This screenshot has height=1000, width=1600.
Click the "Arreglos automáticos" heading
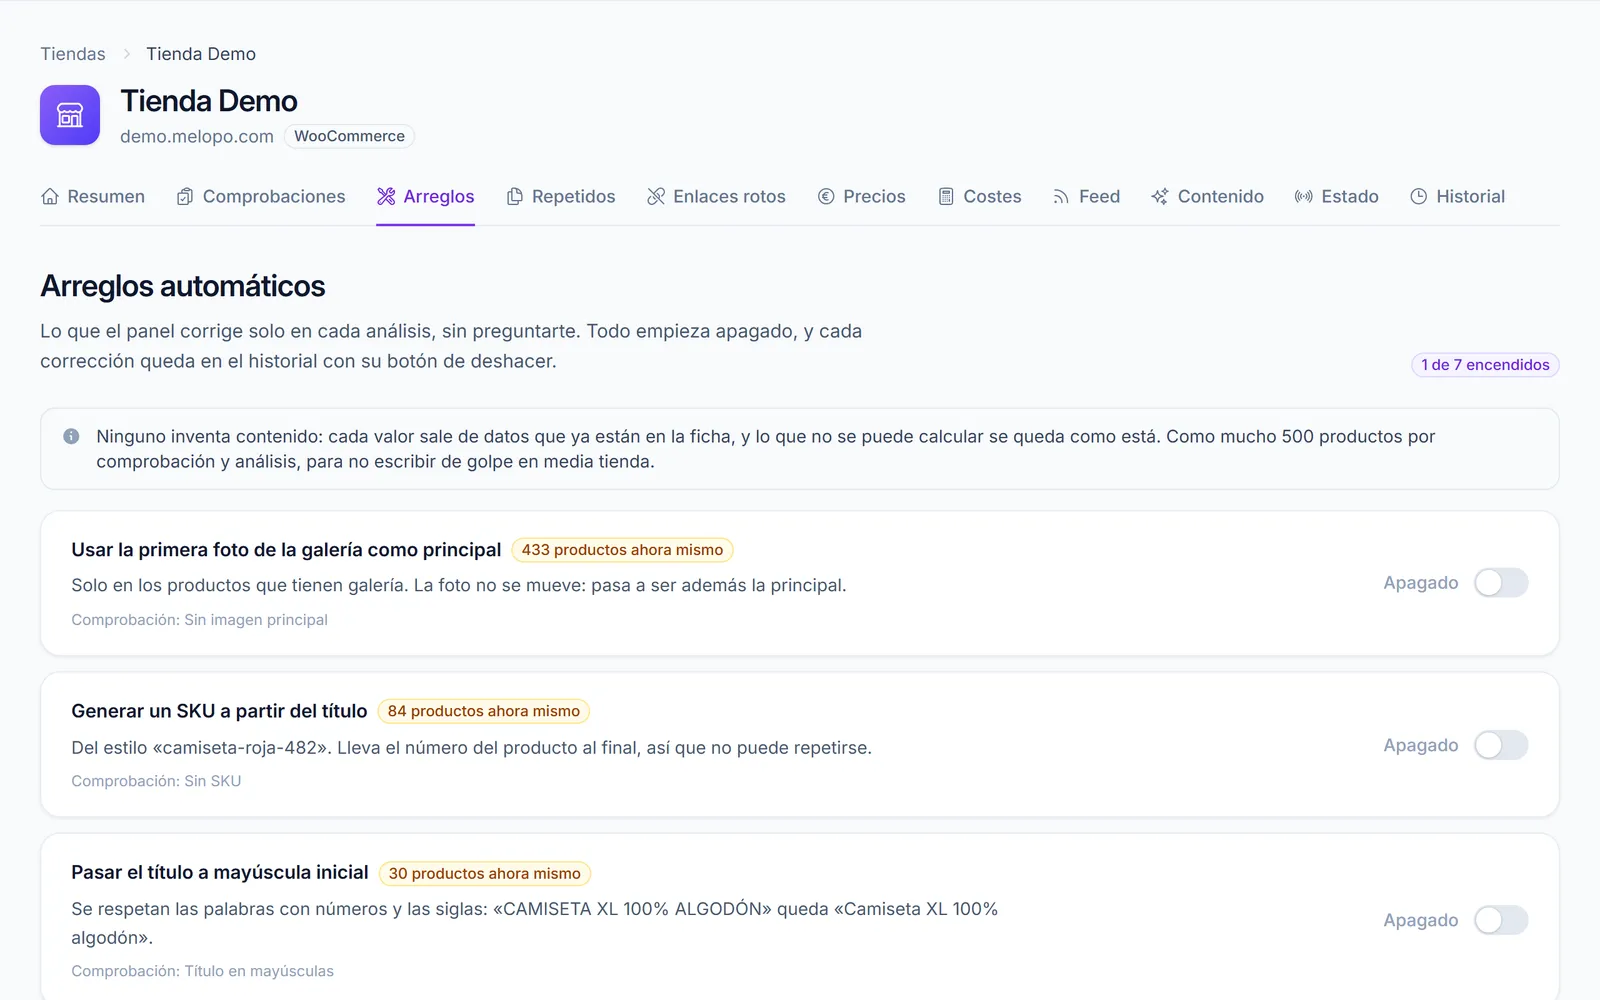coord(183,286)
